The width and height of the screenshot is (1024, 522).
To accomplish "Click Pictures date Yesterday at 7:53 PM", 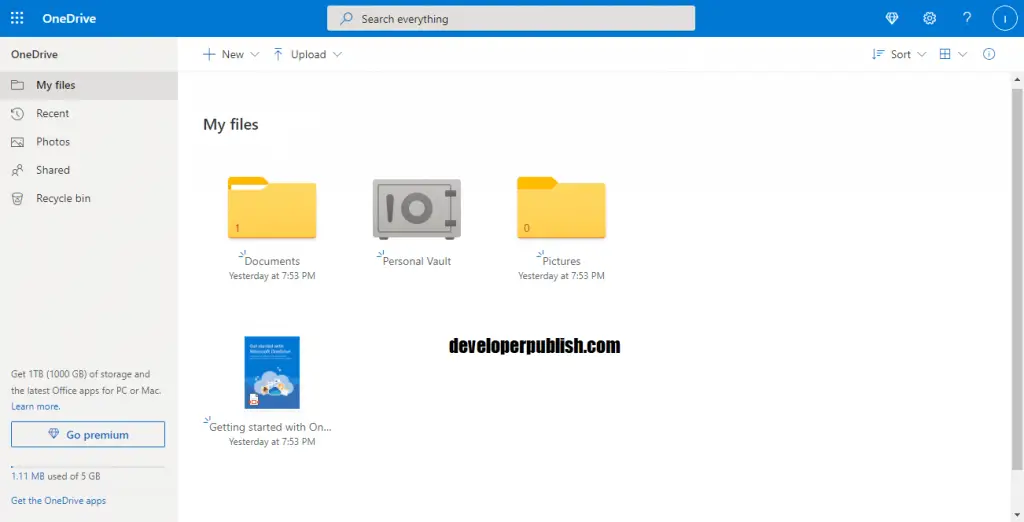I will (x=561, y=276).
